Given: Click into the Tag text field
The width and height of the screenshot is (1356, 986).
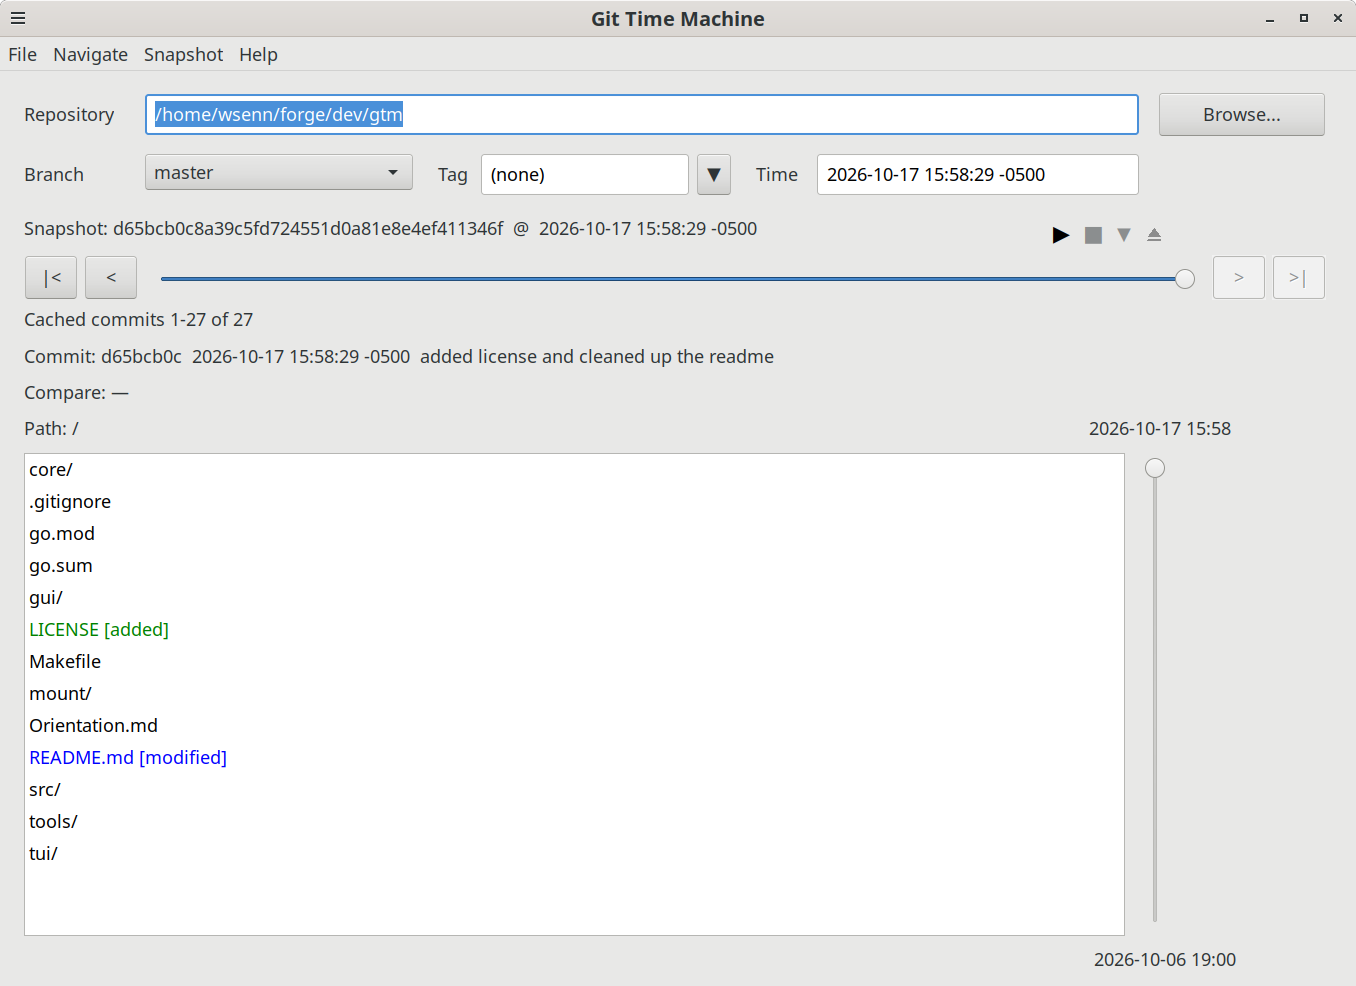Looking at the screenshot, I should (585, 175).
